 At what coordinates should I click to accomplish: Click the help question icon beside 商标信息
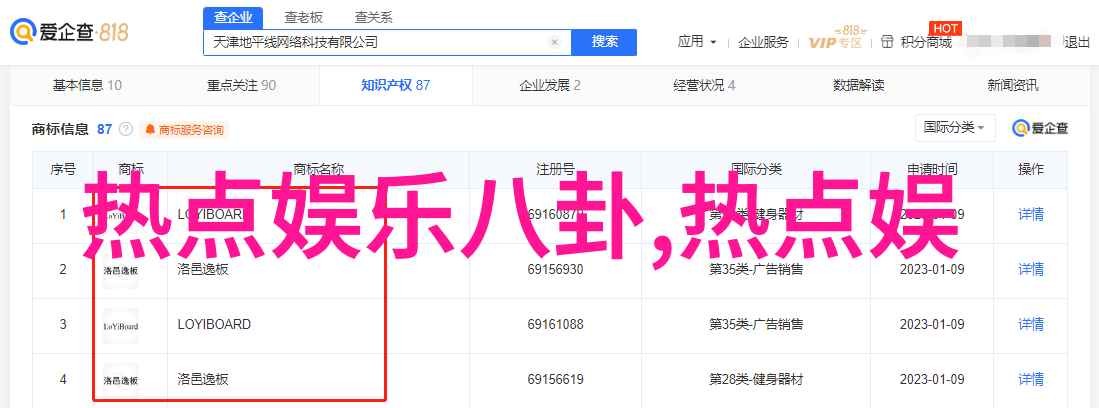coord(126,129)
